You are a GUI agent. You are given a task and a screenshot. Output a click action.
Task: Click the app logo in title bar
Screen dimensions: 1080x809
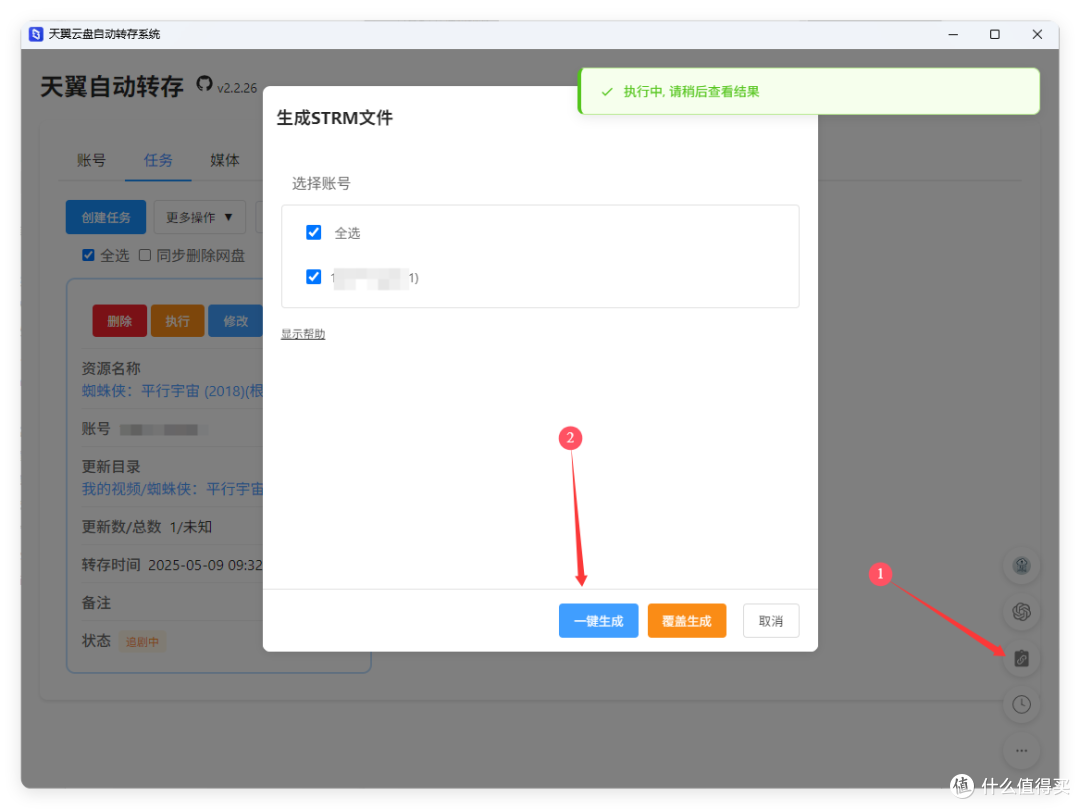(x=37, y=34)
